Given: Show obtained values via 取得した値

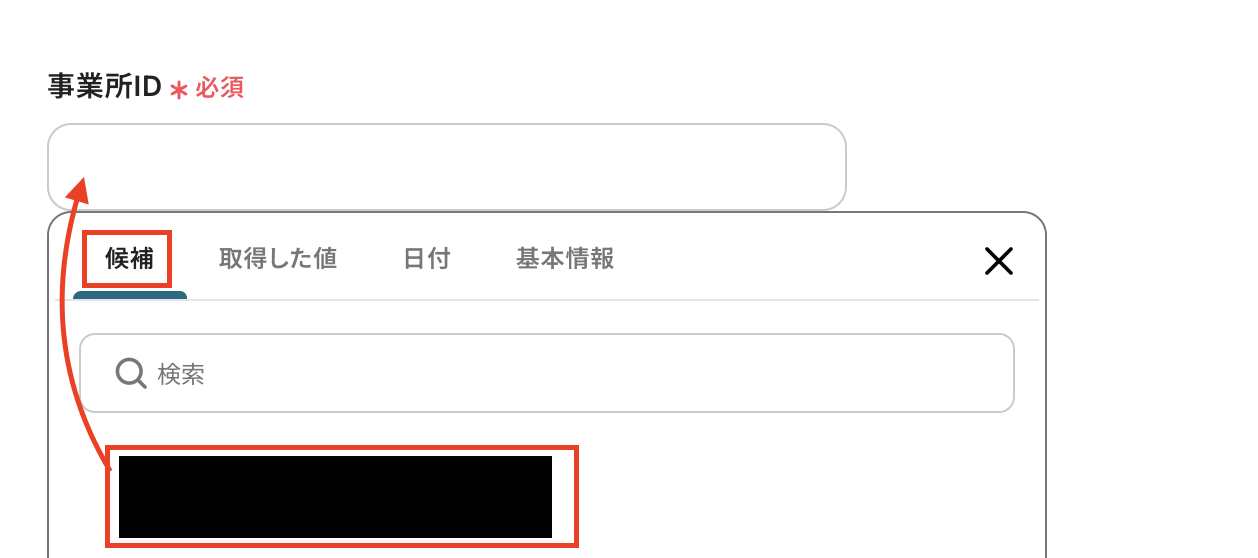Looking at the screenshot, I should [x=278, y=259].
